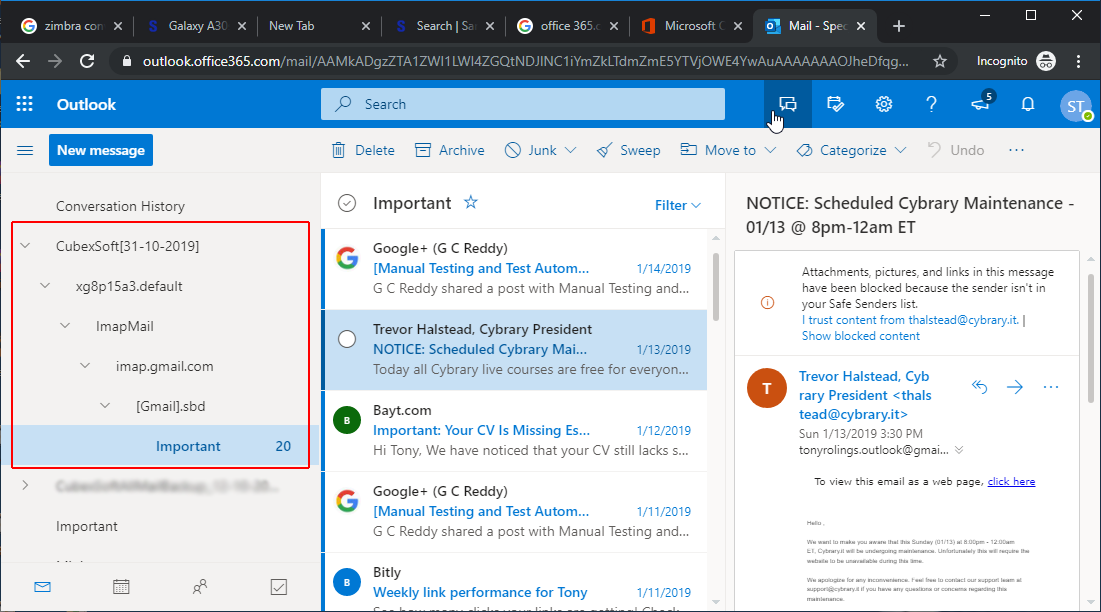
Task: Open the Junk dropdown arrow
Action: click(570, 150)
